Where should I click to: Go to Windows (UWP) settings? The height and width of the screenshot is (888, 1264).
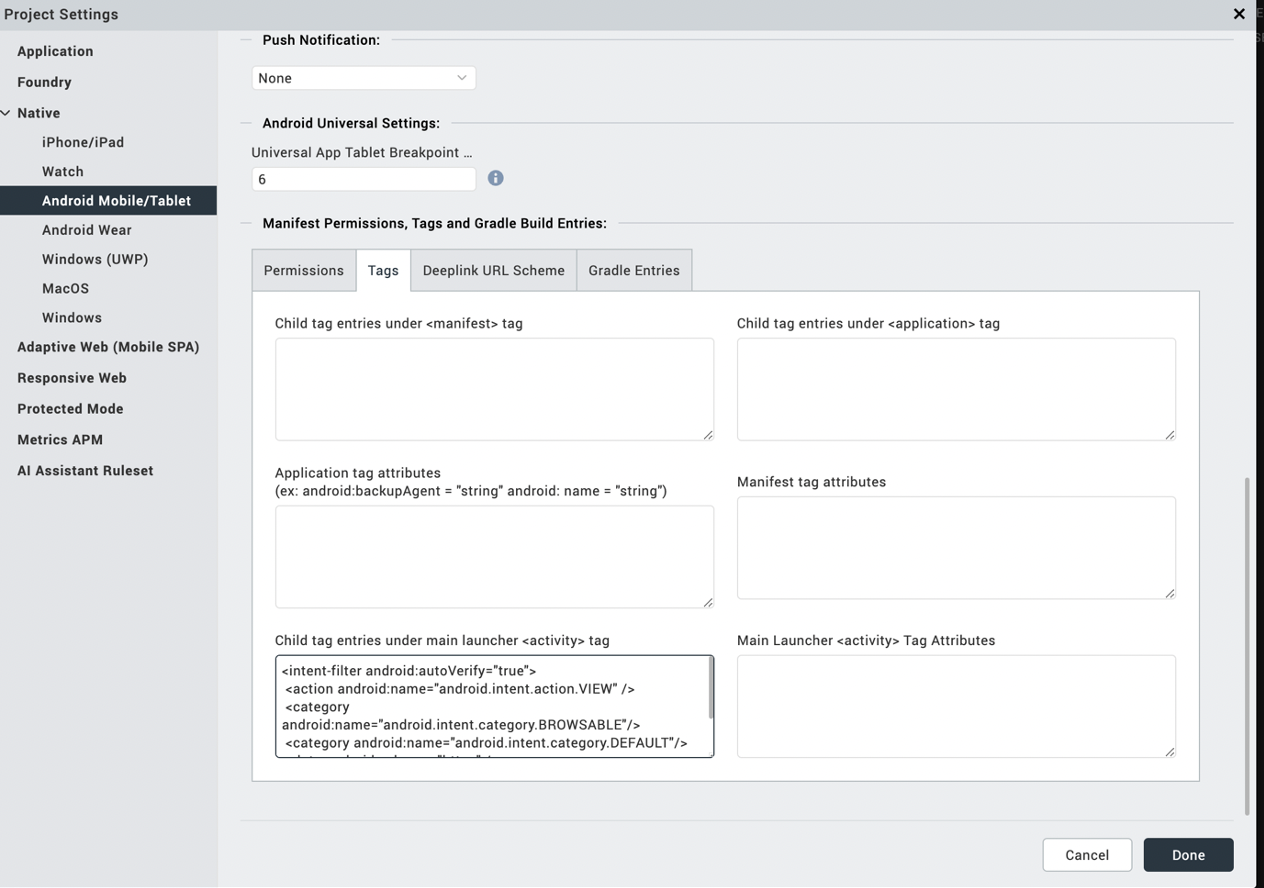95,259
